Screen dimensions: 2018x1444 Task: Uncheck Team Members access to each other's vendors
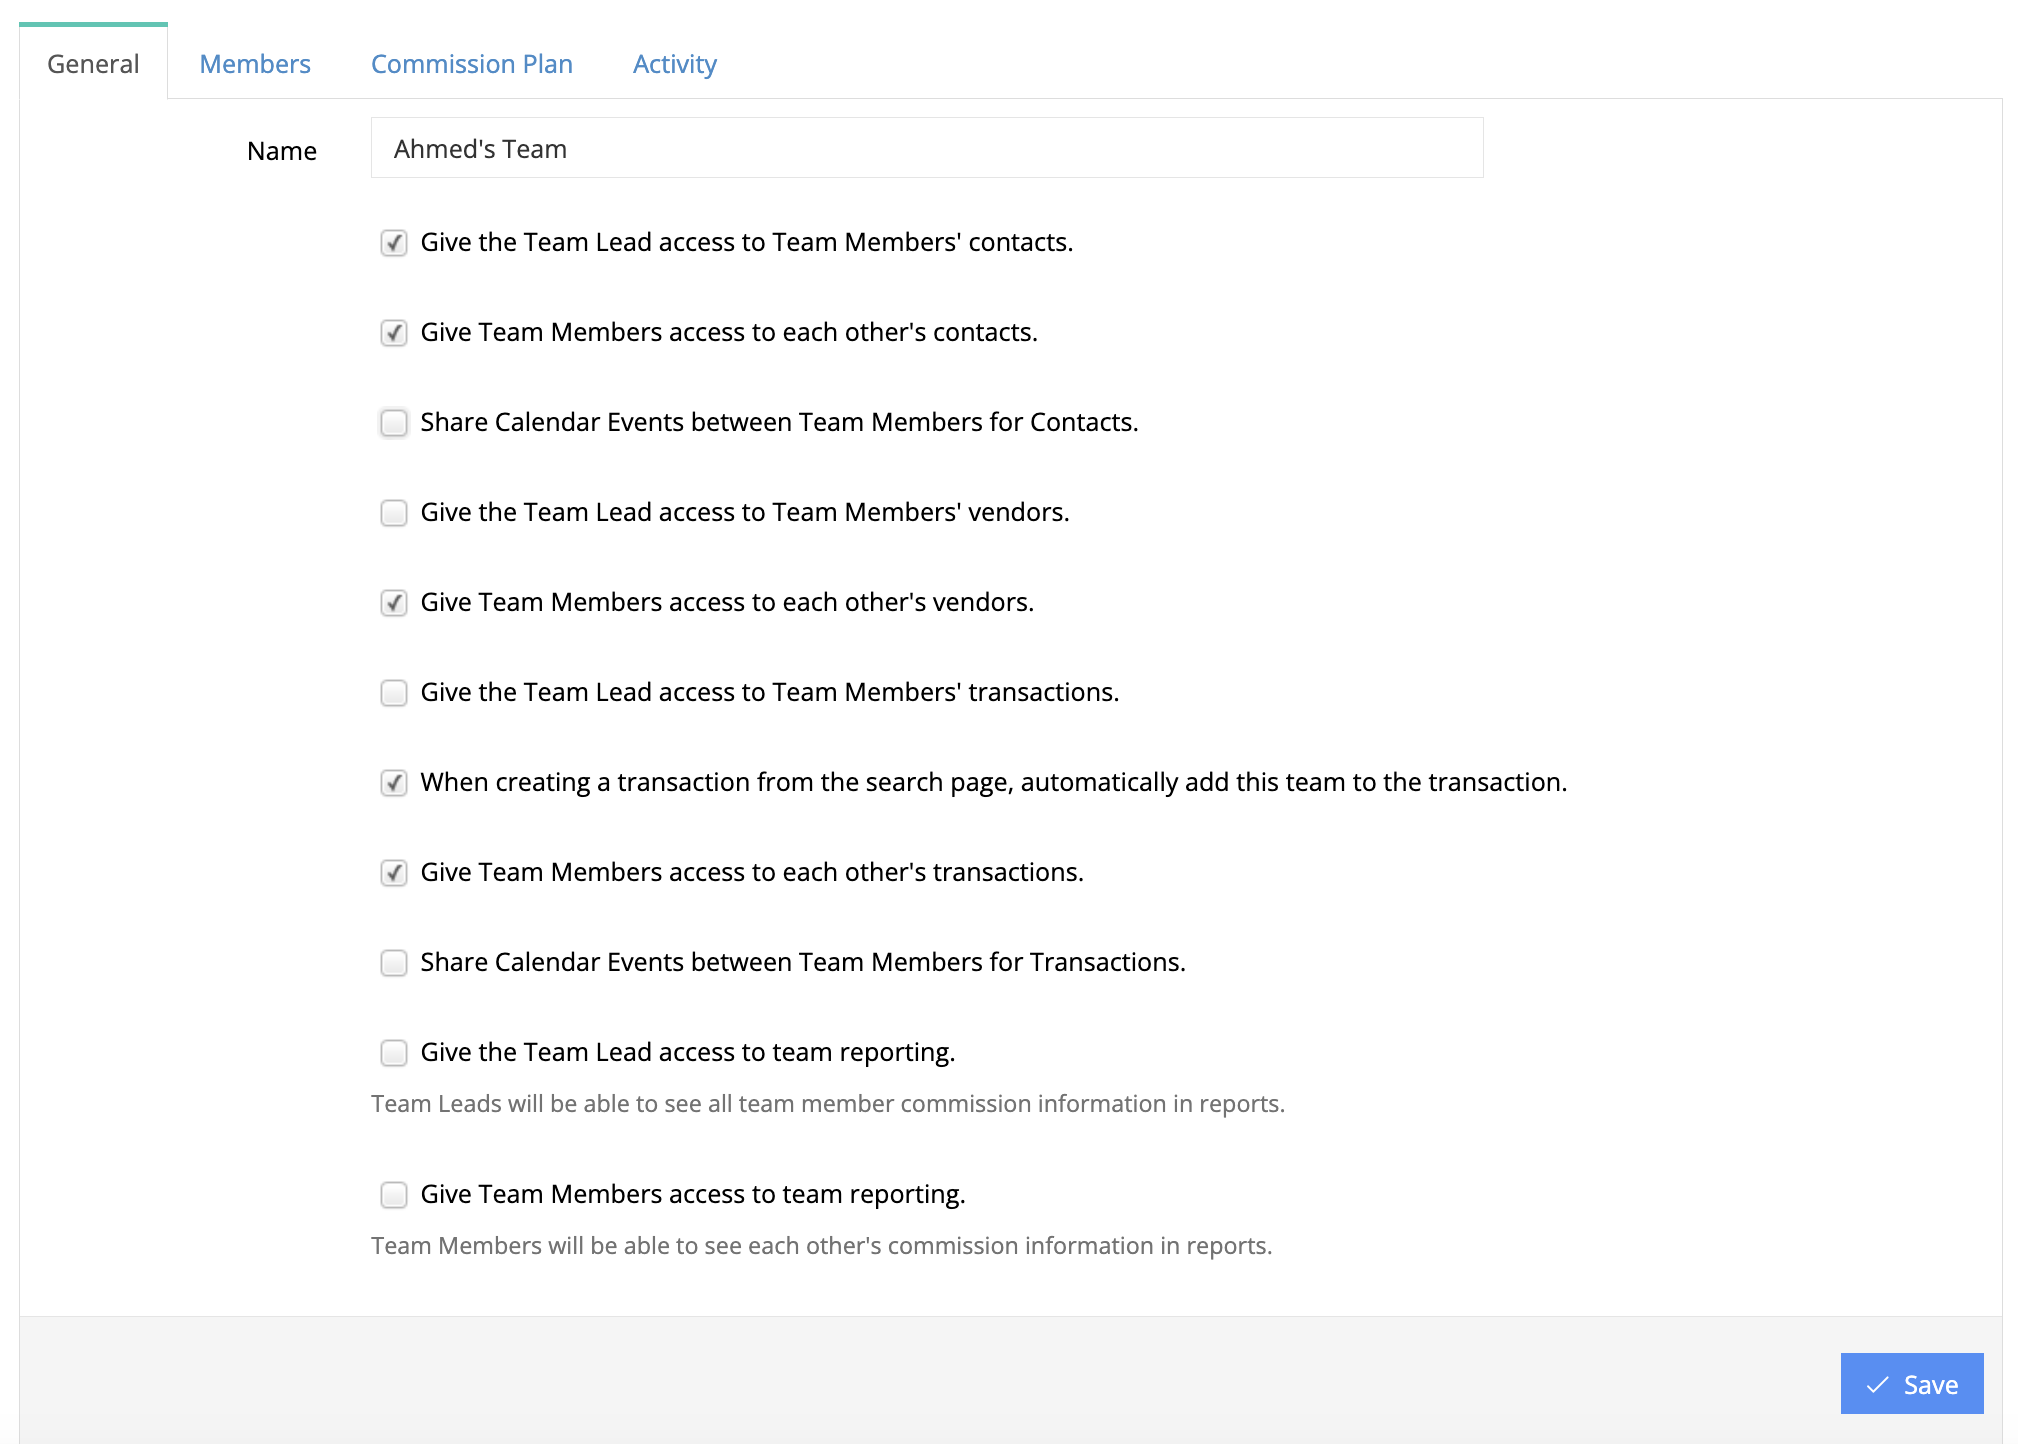[x=394, y=603]
